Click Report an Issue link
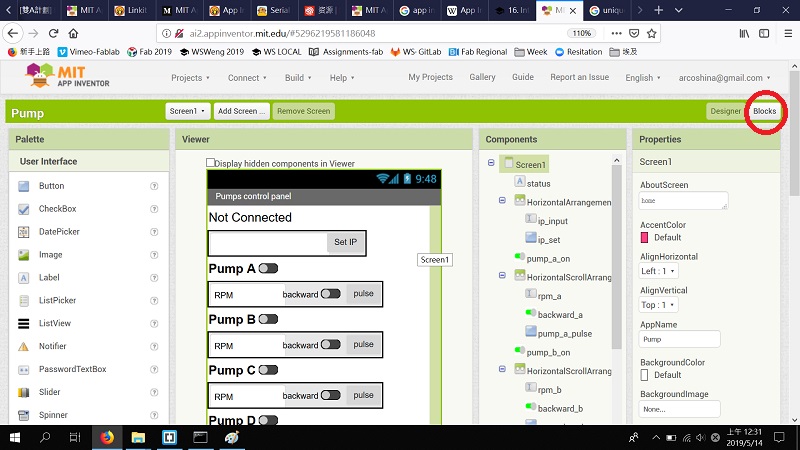This screenshot has width=800, height=450. (579, 77)
